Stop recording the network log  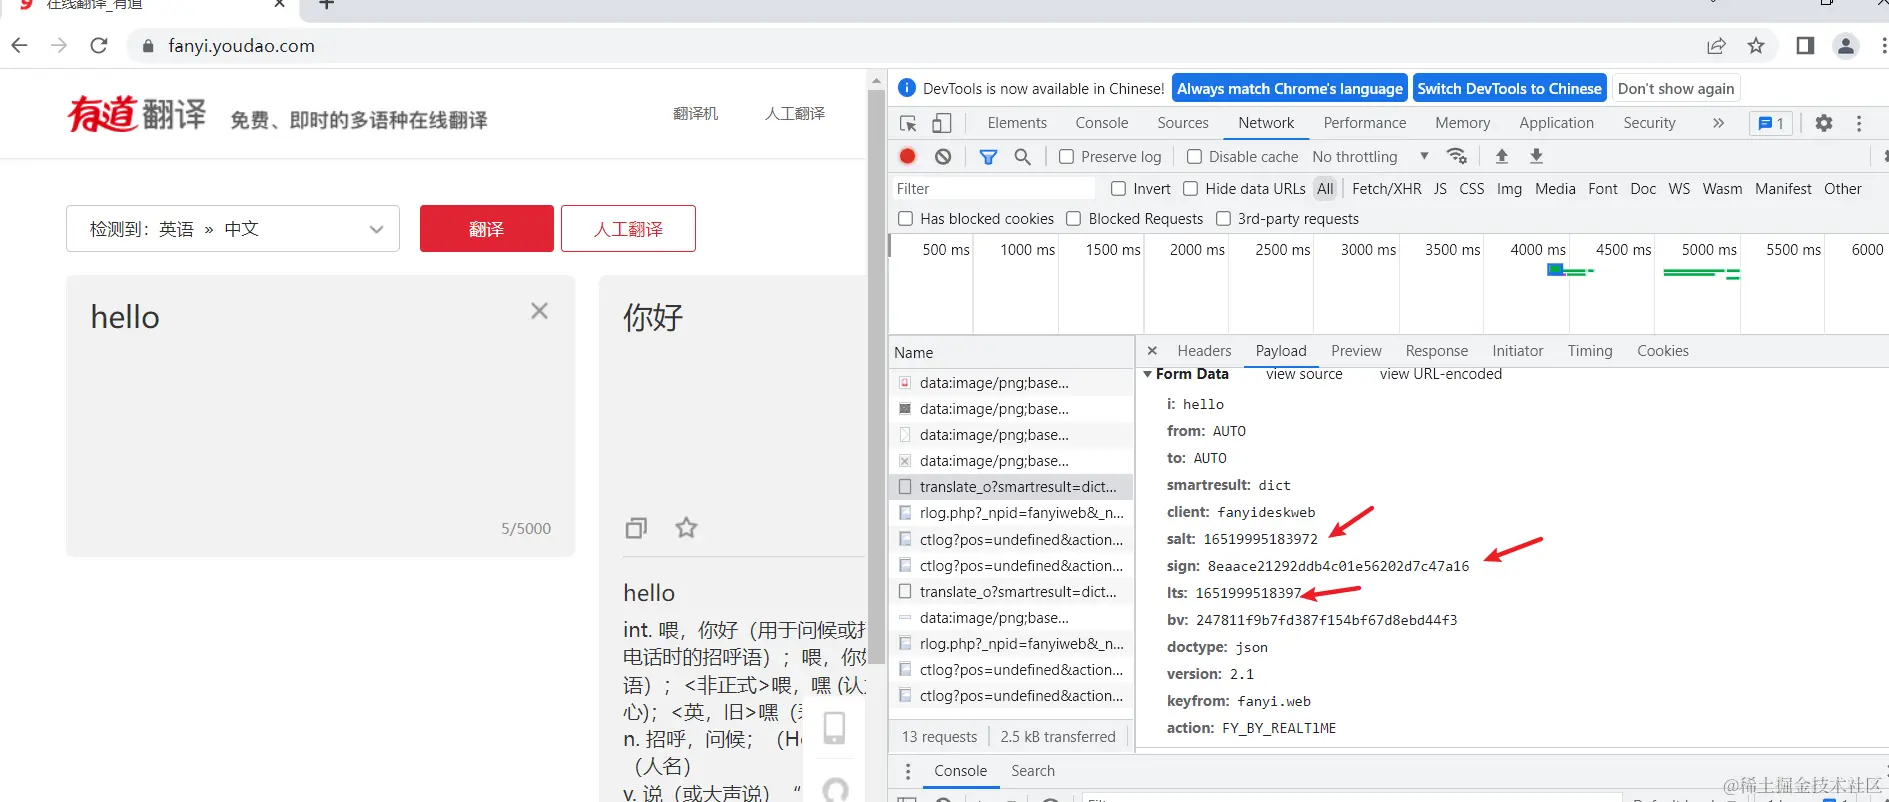pyautogui.click(x=908, y=156)
